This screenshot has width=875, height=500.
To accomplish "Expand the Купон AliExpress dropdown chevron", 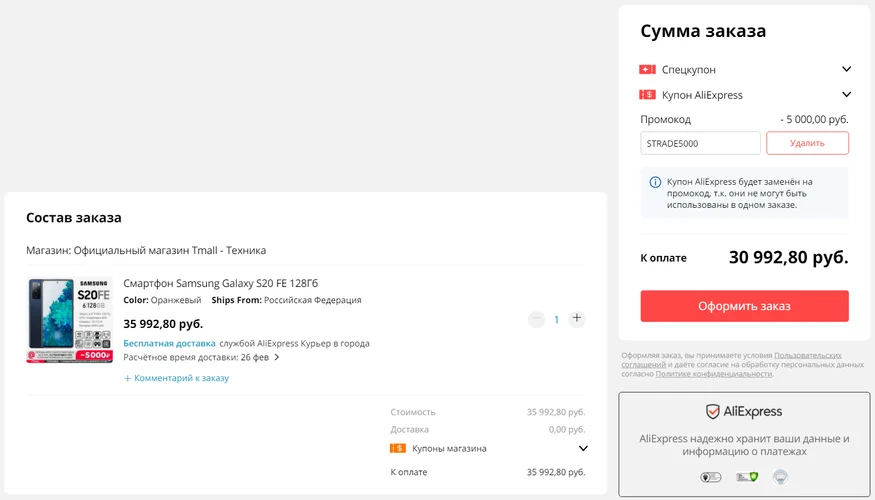I will click(847, 94).
